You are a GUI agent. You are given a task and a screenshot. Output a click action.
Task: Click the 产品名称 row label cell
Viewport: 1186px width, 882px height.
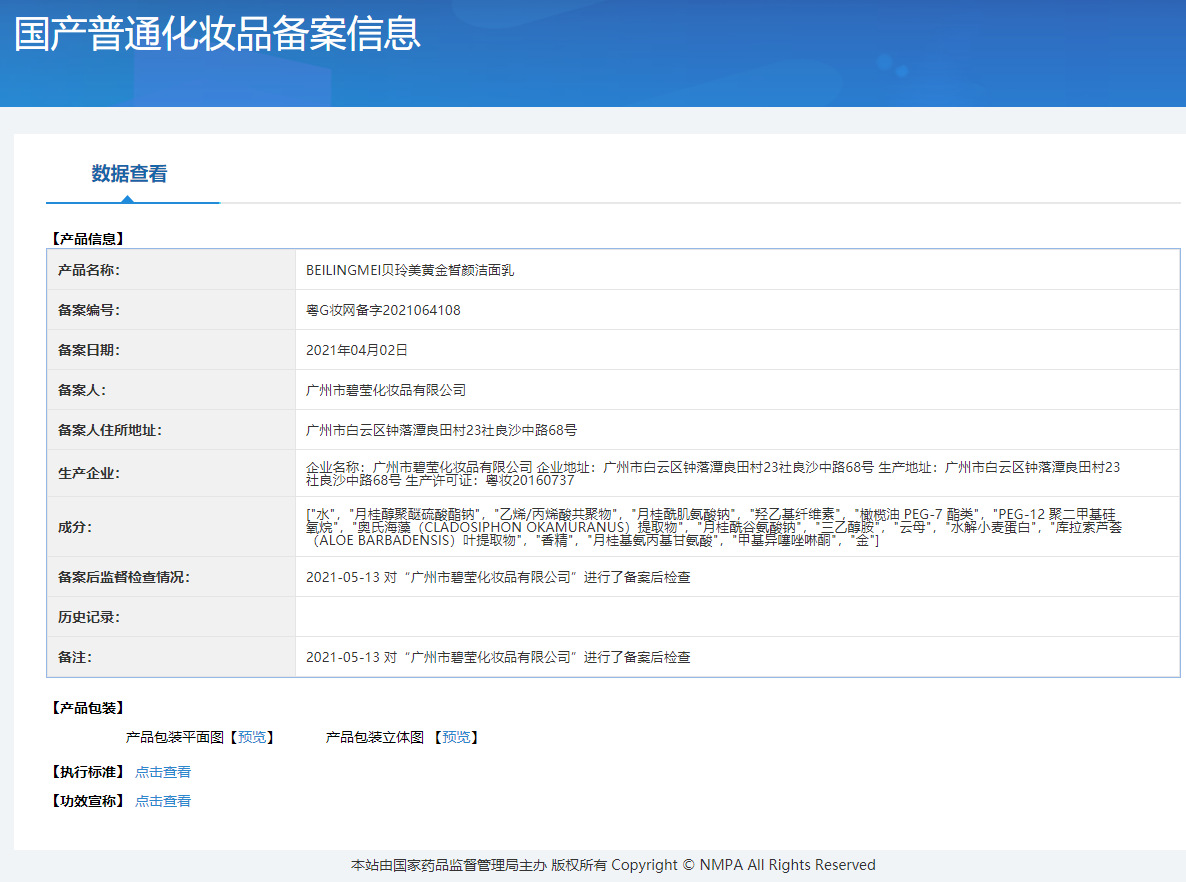click(171, 270)
